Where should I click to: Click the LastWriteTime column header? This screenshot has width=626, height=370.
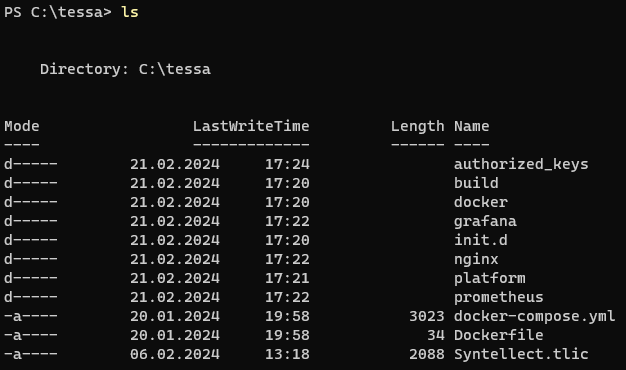(251, 126)
